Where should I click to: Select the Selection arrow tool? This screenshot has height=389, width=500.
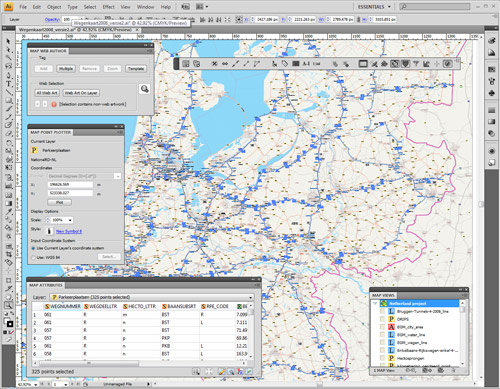coord(9,41)
